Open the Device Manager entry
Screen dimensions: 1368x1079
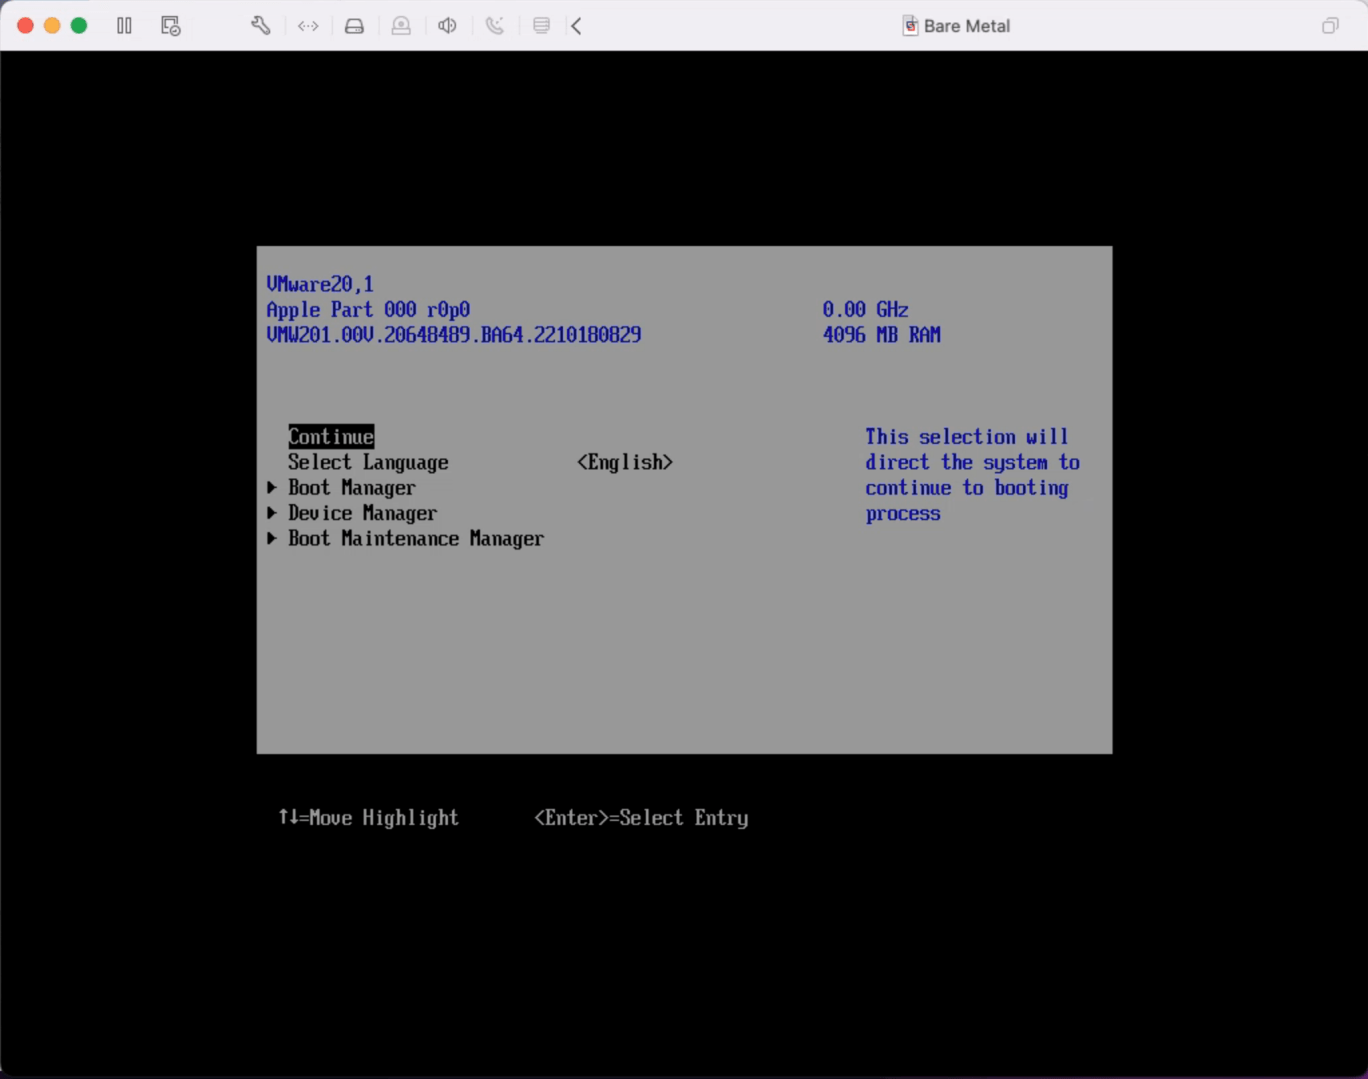tap(362, 513)
